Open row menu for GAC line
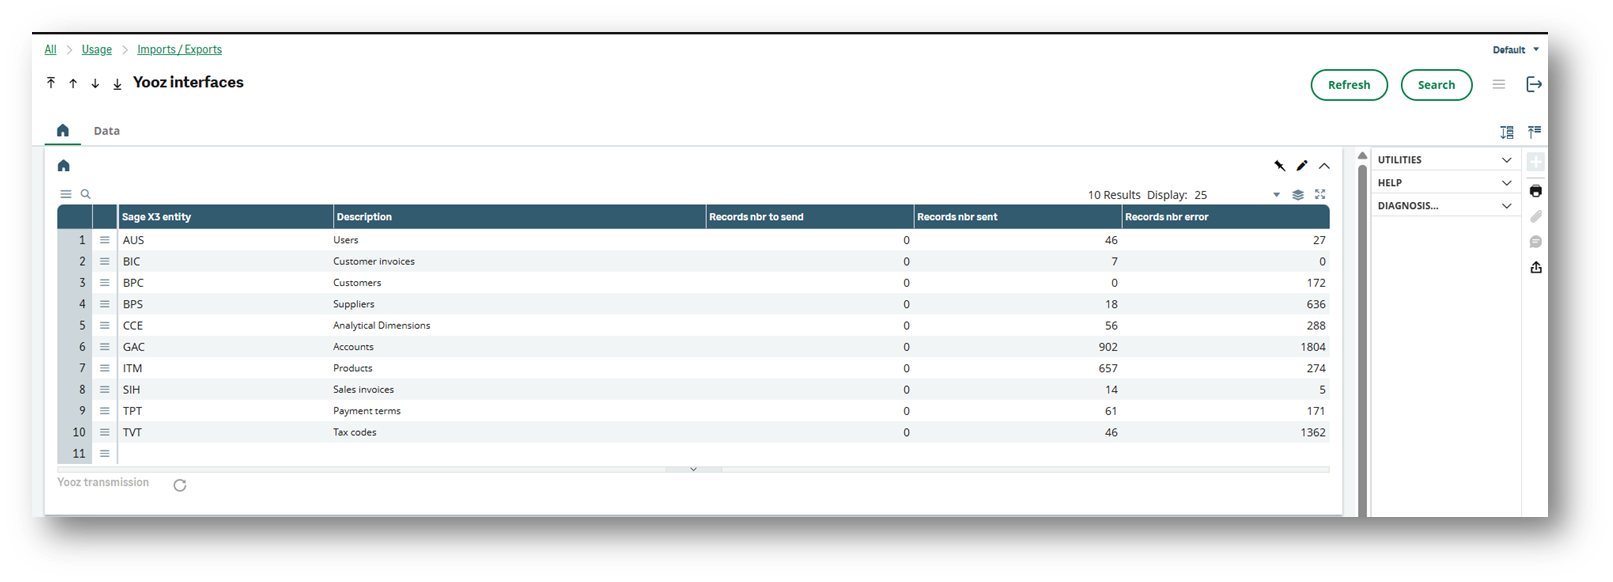The height and width of the screenshot is (582, 1613). 105,347
